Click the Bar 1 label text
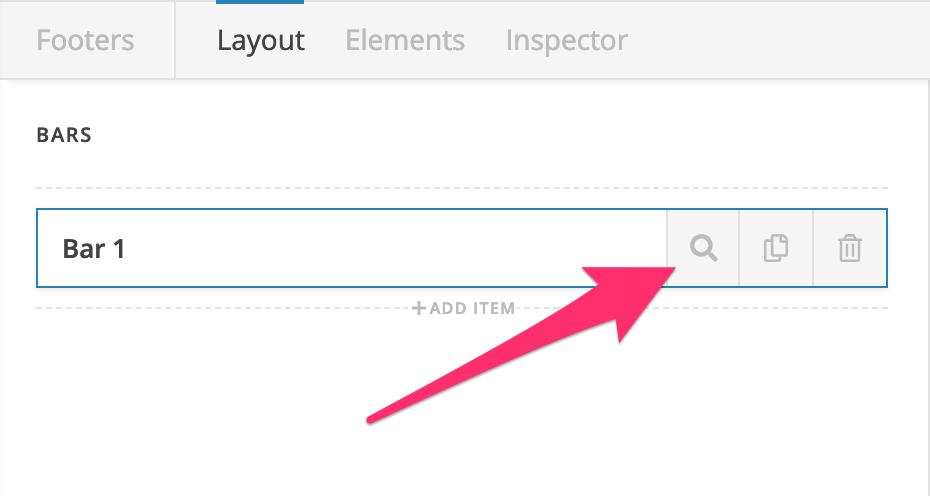Image resolution: width=930 pixels, height=496 pixels. [94, 249]
